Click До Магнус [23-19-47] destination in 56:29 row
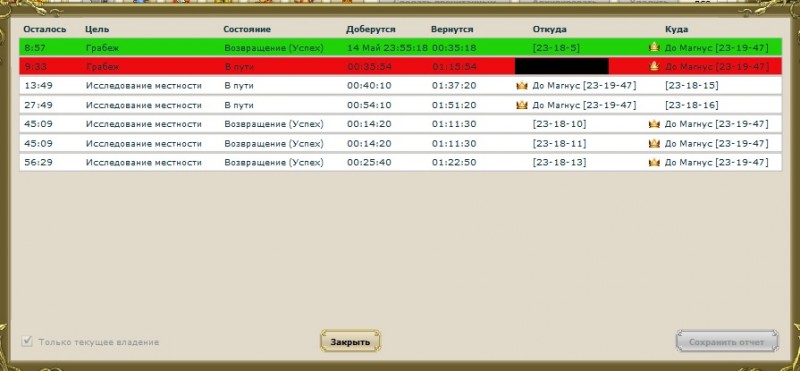This screenshot has width=800, height=371. click(716, 163)
